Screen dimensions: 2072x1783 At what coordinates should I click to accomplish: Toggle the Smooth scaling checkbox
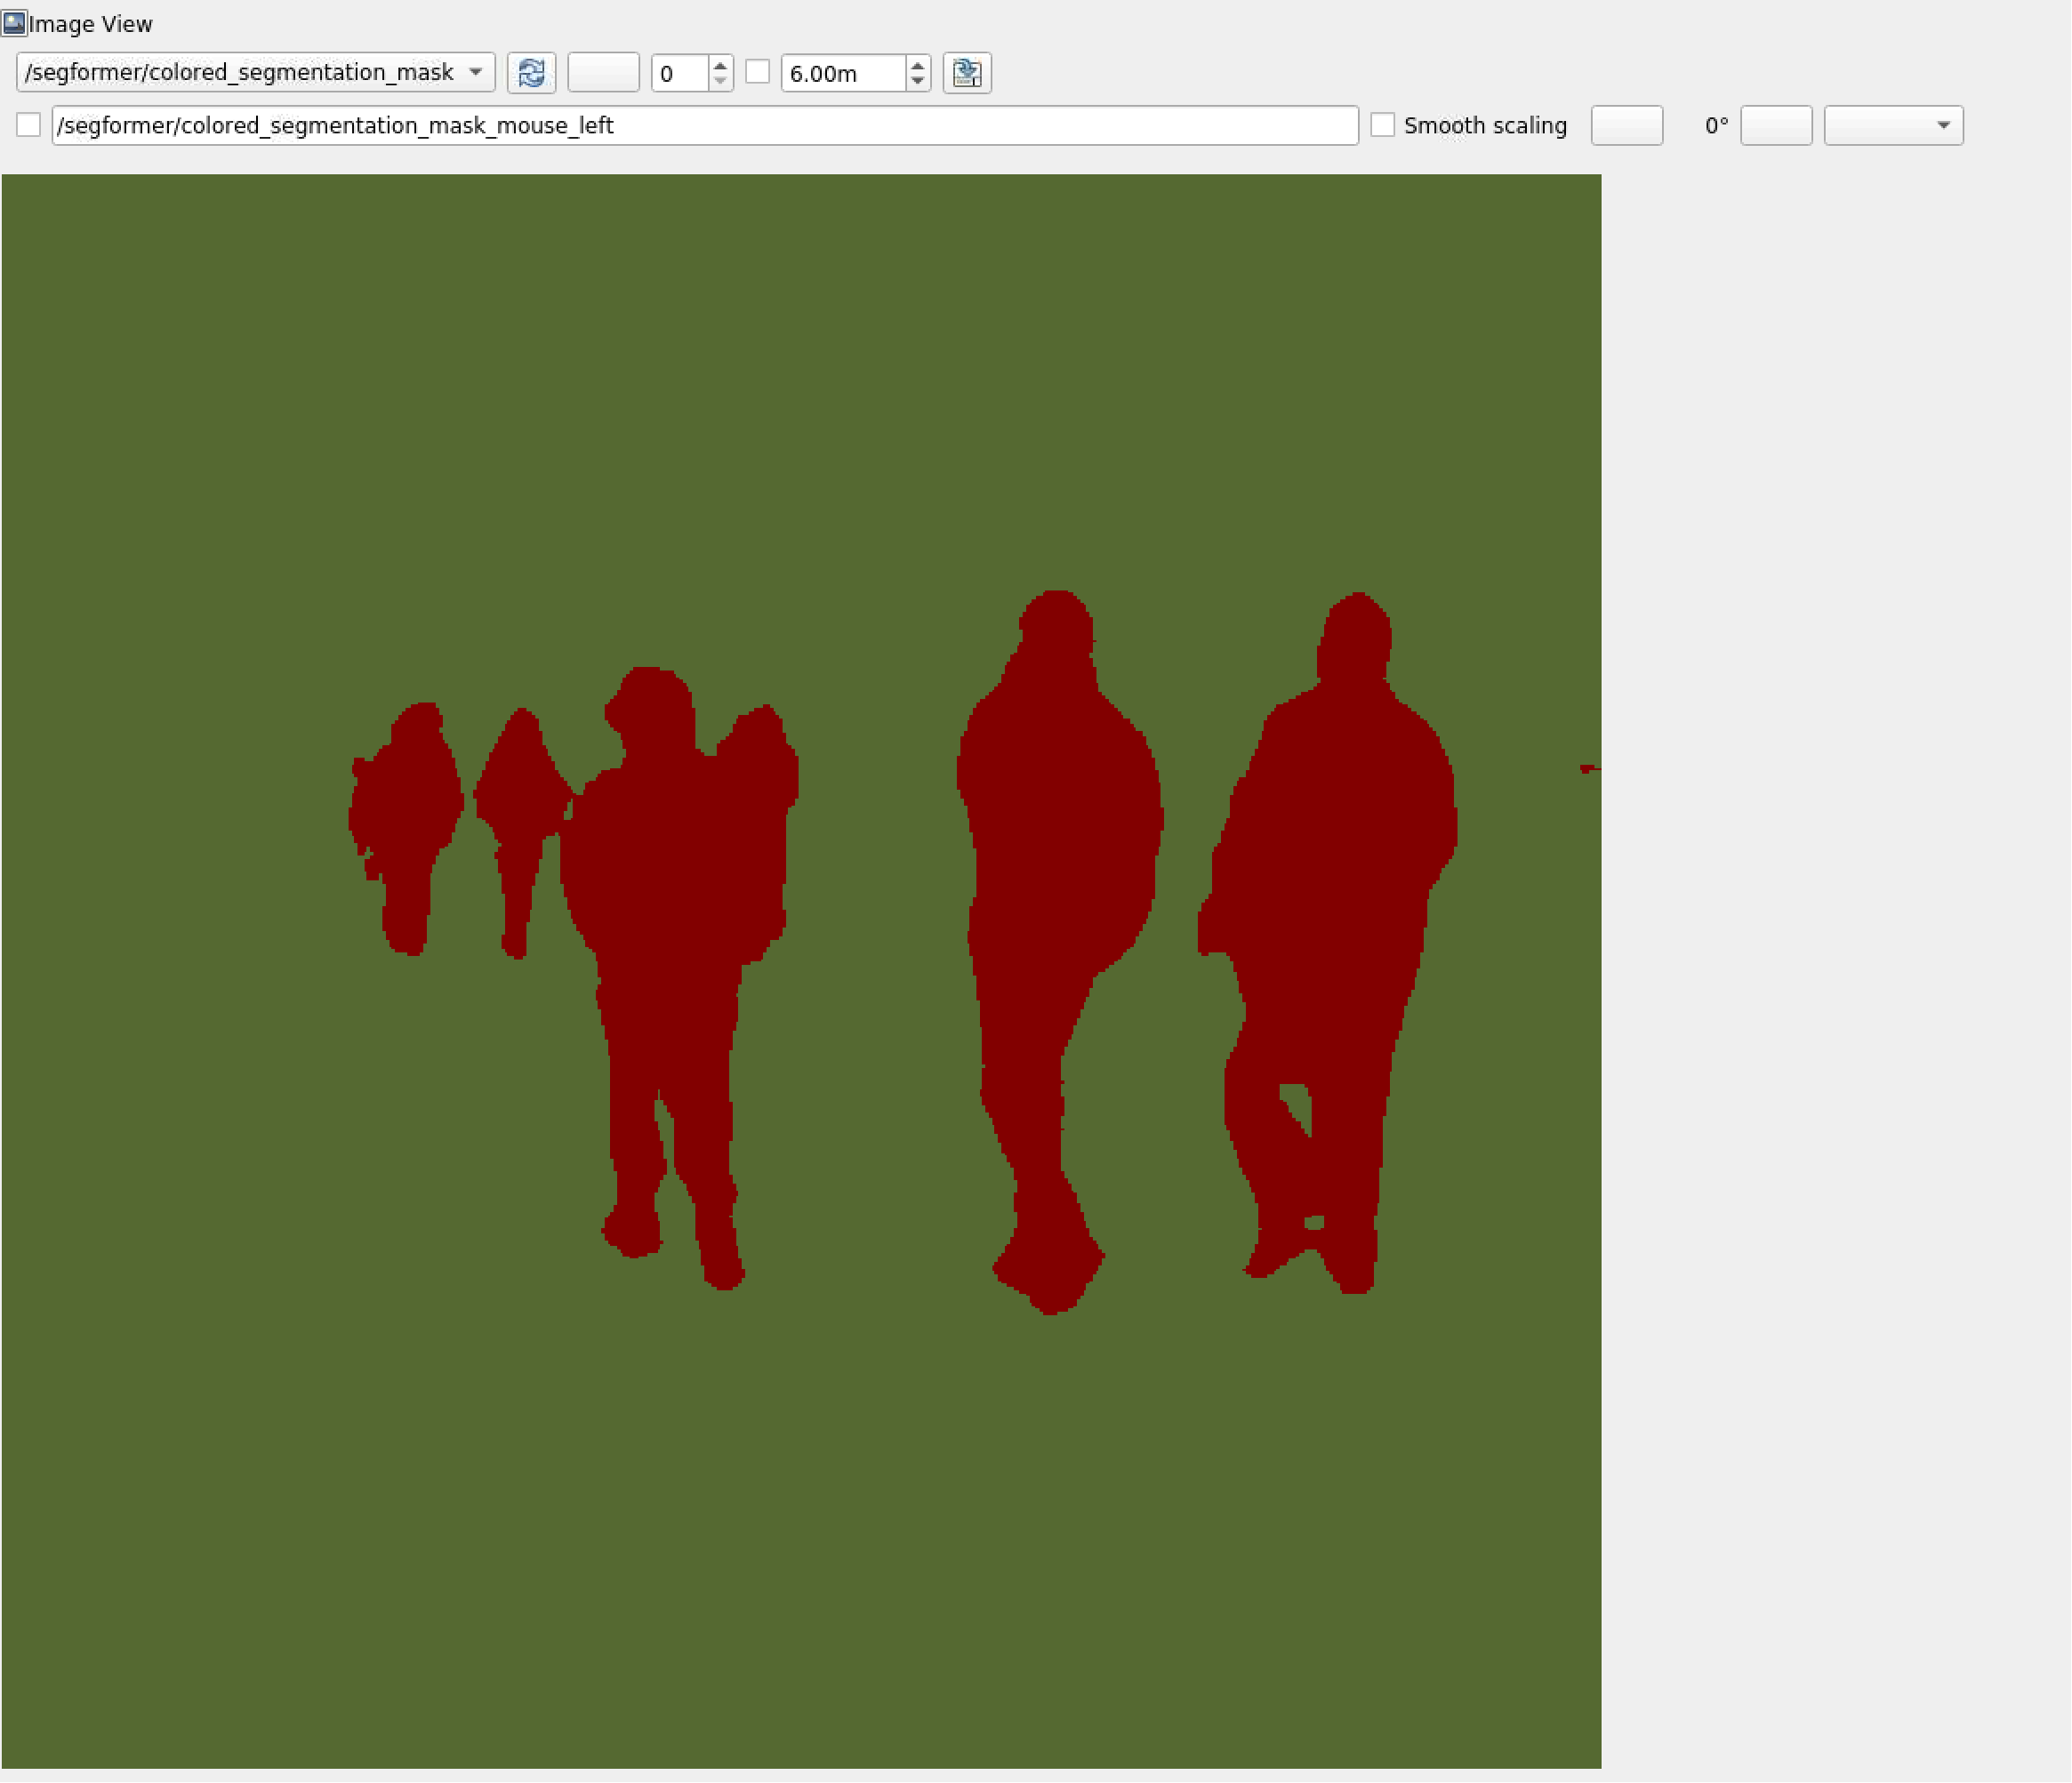click(1382, 125)
